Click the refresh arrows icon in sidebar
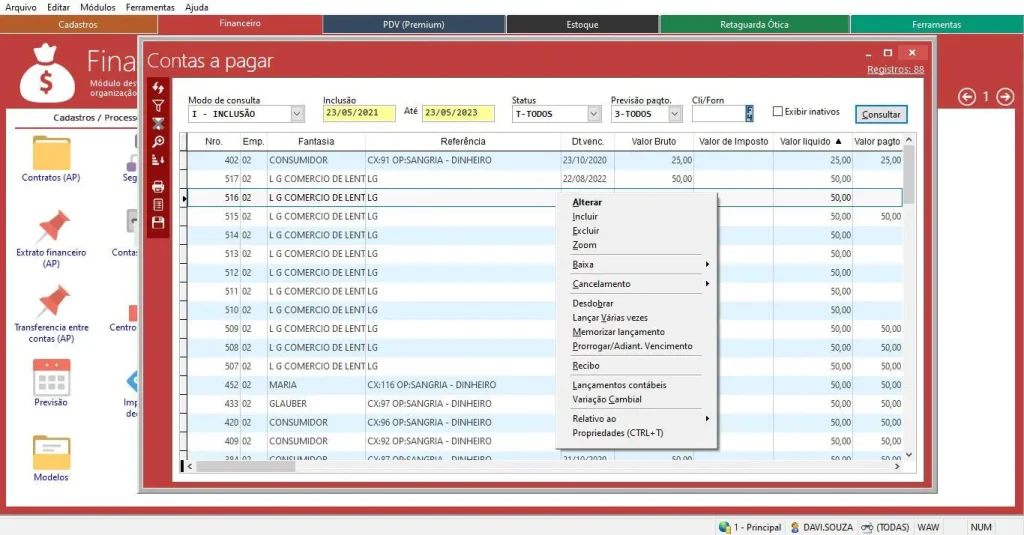Viewport: 1024px width, 535px height. pos(158,88)
